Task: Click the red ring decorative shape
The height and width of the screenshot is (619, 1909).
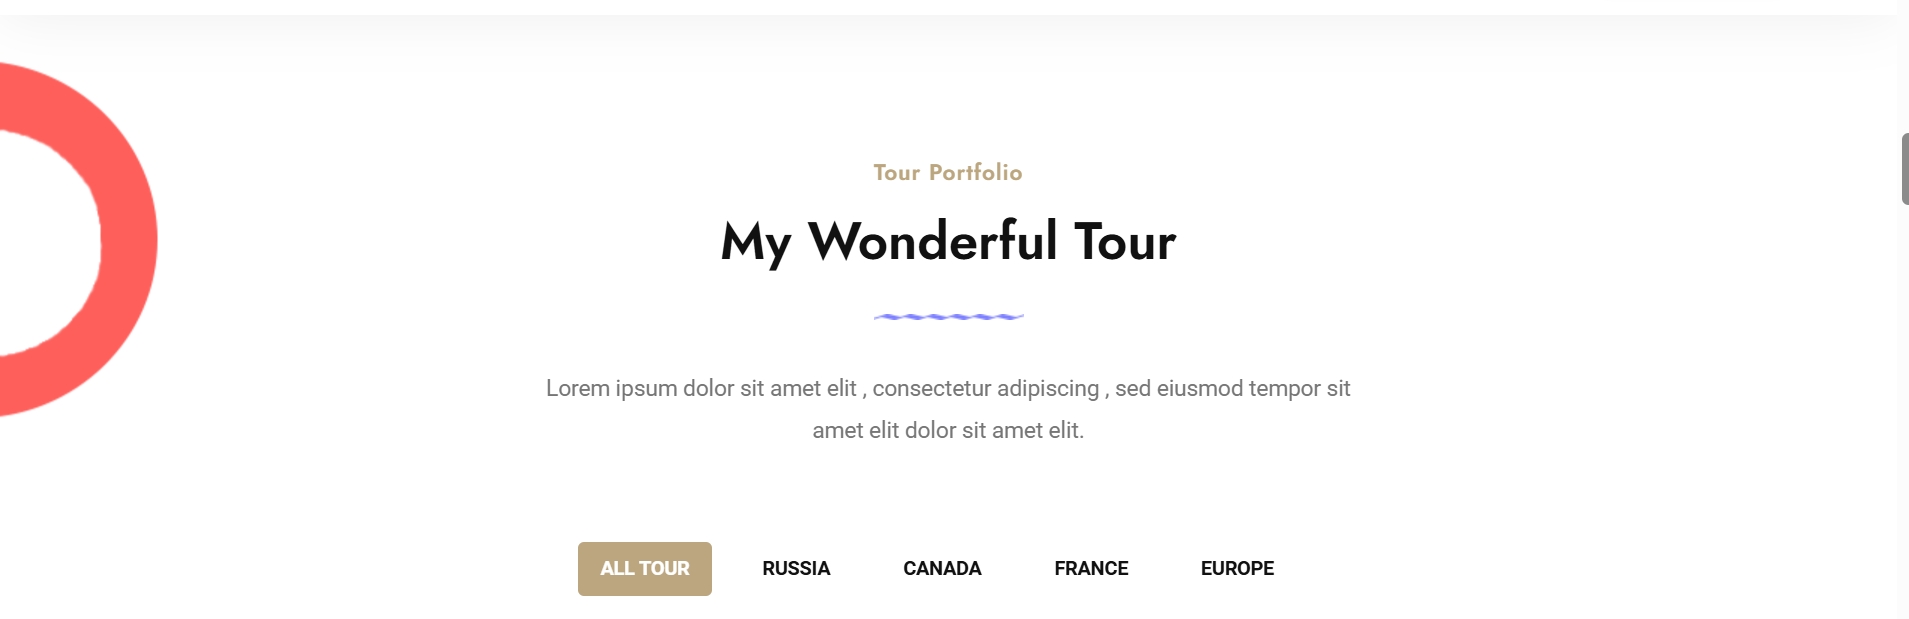Action: click(128, 240)
